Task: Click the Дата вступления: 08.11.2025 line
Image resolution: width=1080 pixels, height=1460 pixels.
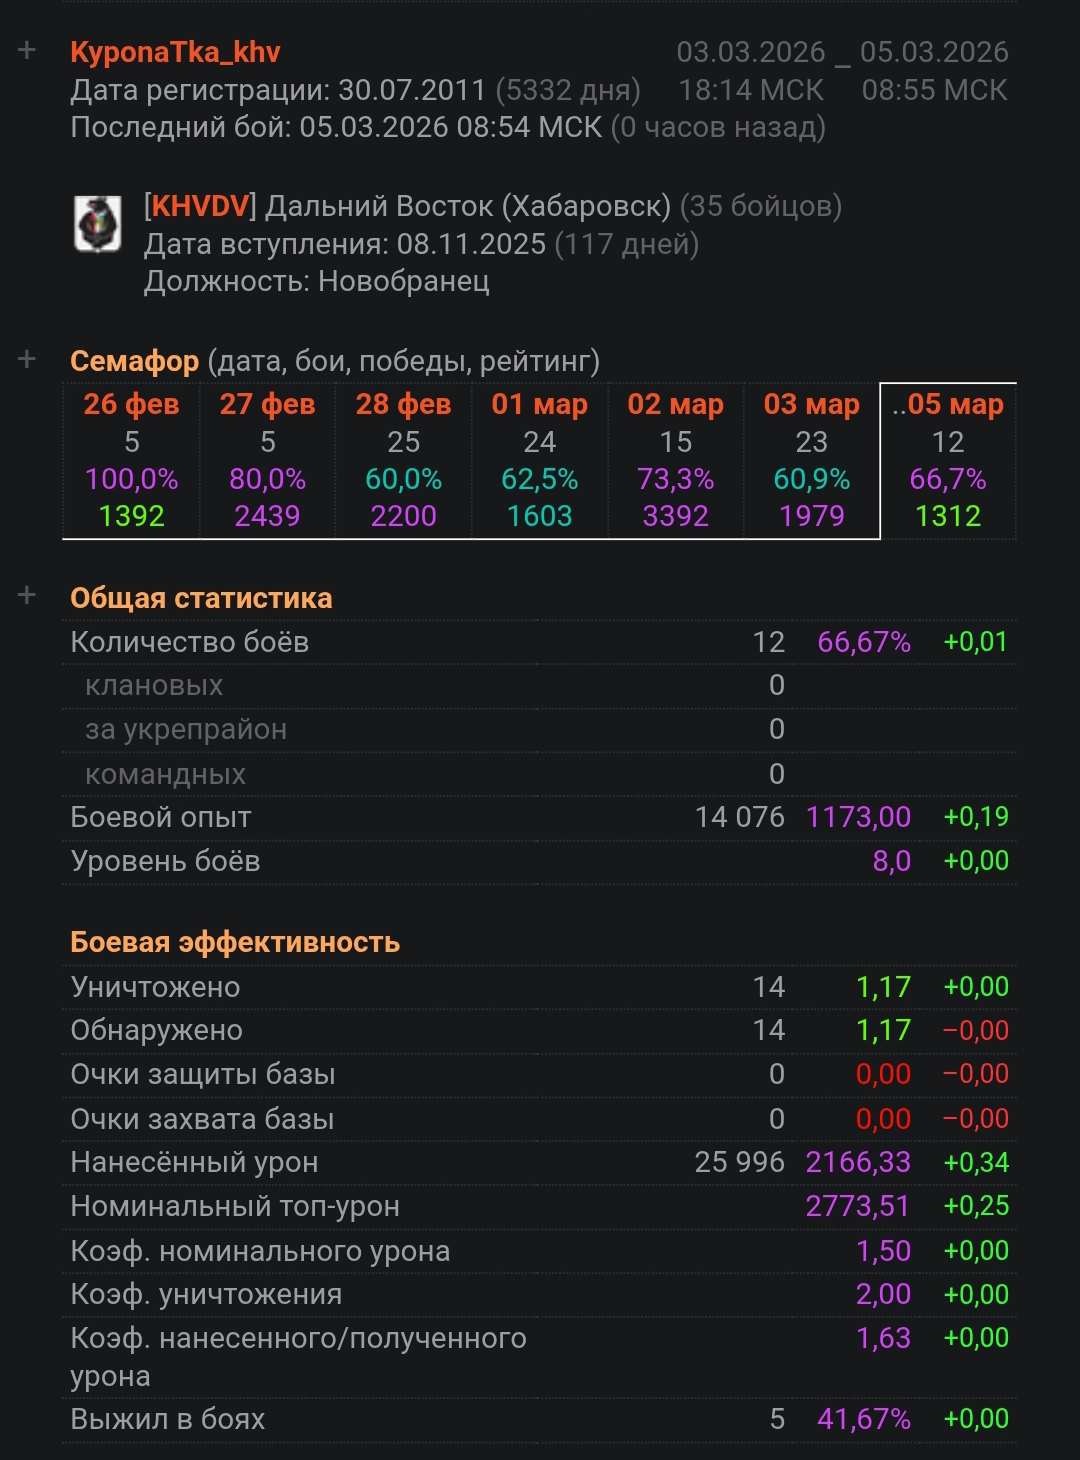Action: tap(421, 244)
